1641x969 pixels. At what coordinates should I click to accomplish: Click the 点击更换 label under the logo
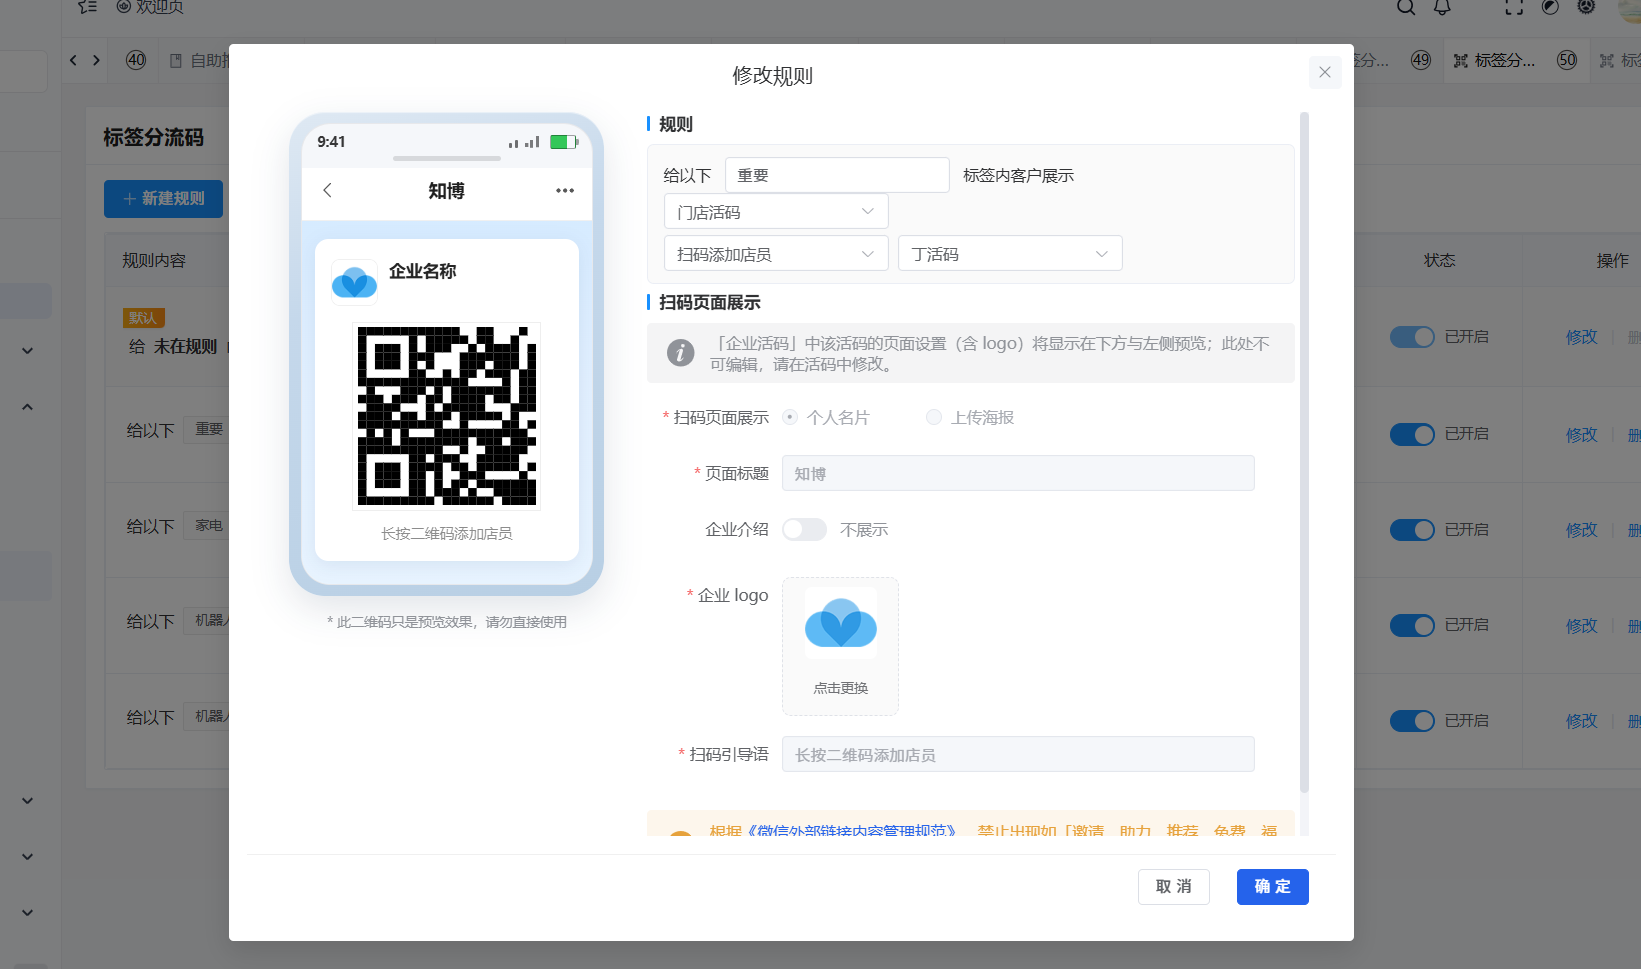coord(840,688)
